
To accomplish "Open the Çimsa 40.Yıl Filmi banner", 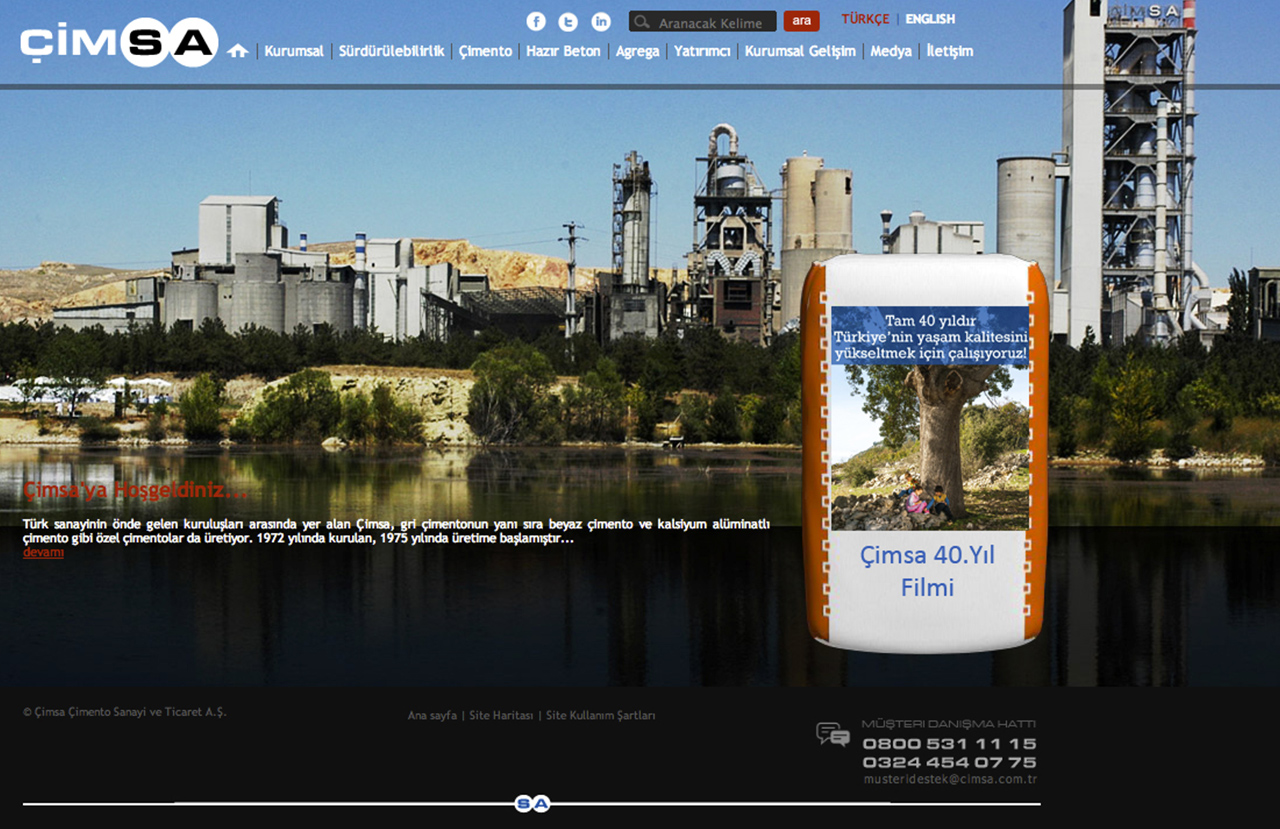I will (926, 455).
